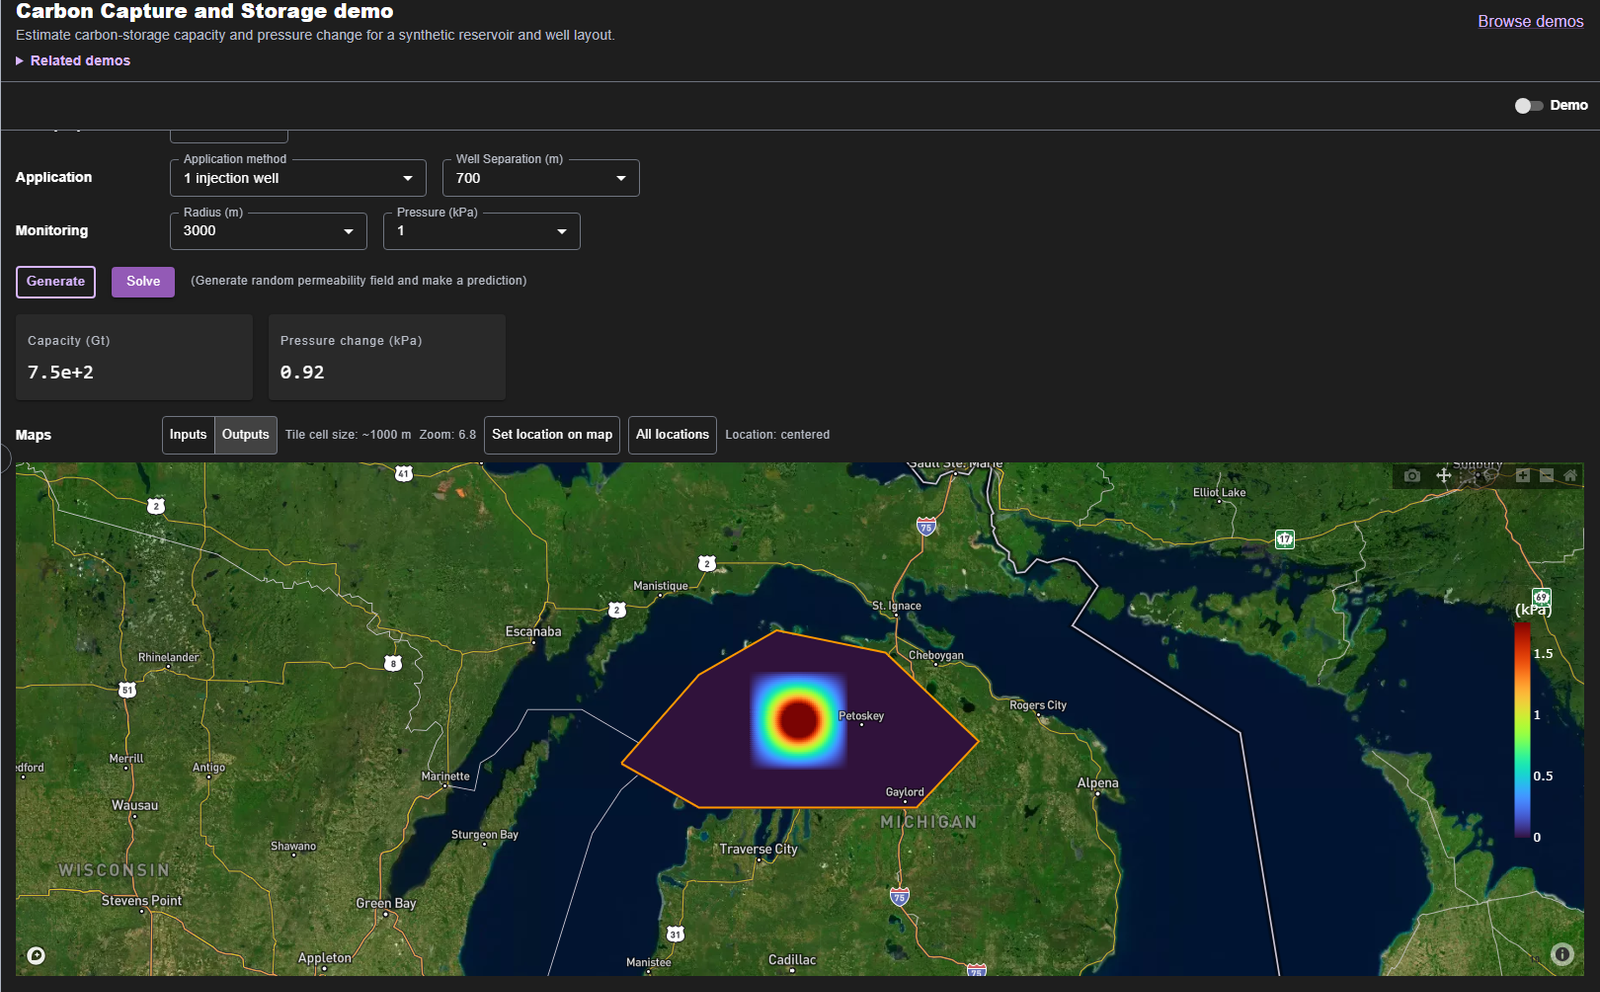Open the Browse demos link
The image size is (1600, 992).
point(1531,21)
